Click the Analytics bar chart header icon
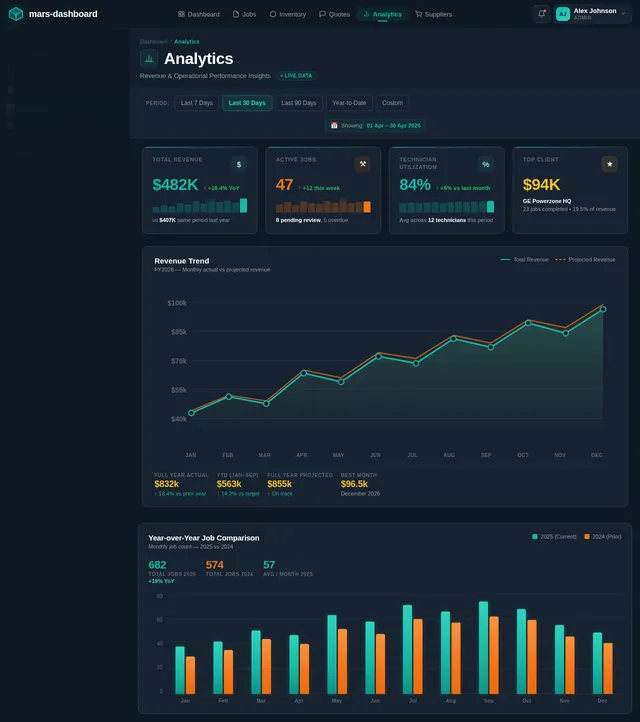The image size is (640, 722). tap(149, 59)
